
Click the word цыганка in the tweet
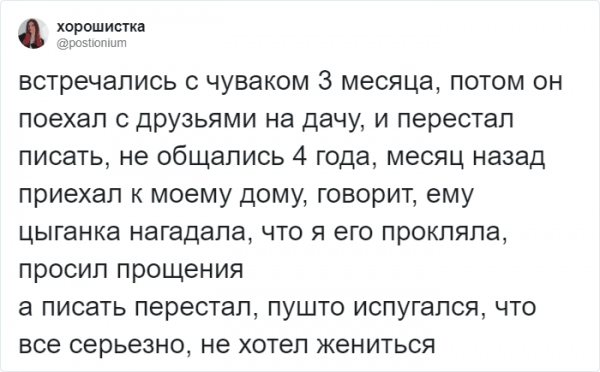(69, 233)
